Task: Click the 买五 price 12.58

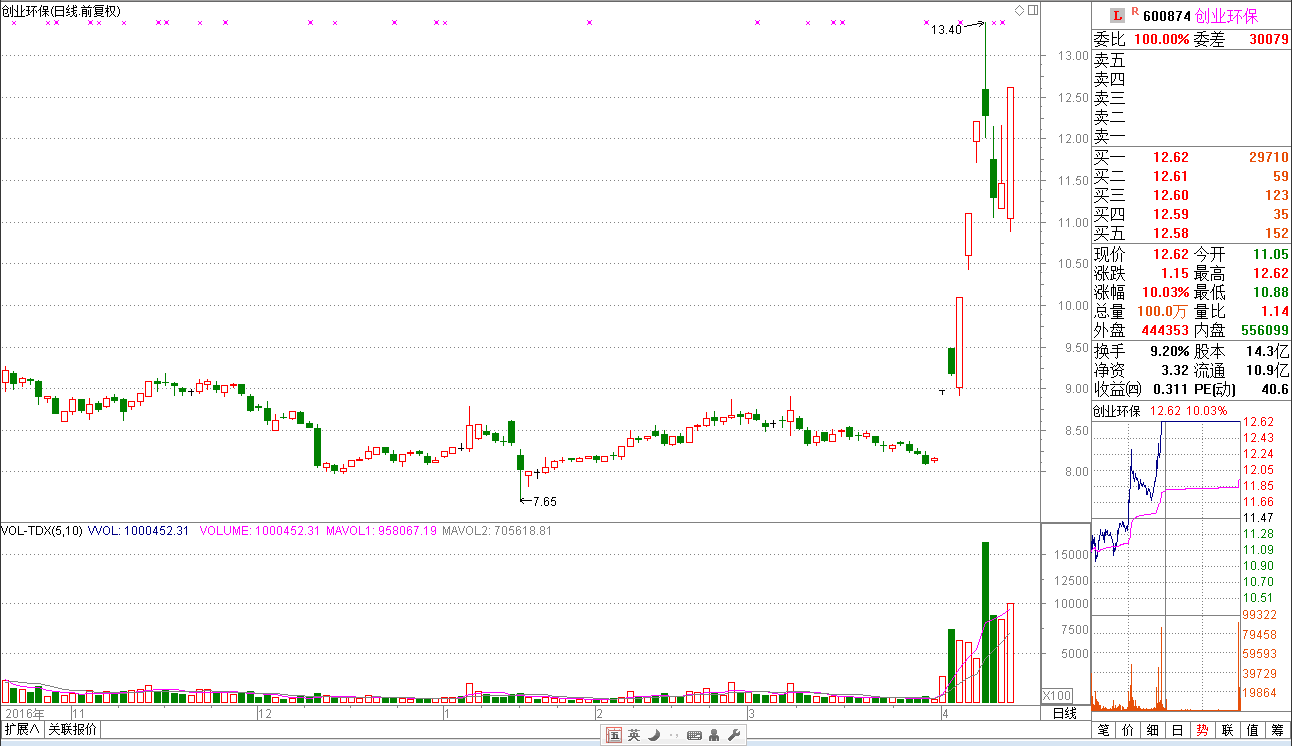Action: (1171, 233)
